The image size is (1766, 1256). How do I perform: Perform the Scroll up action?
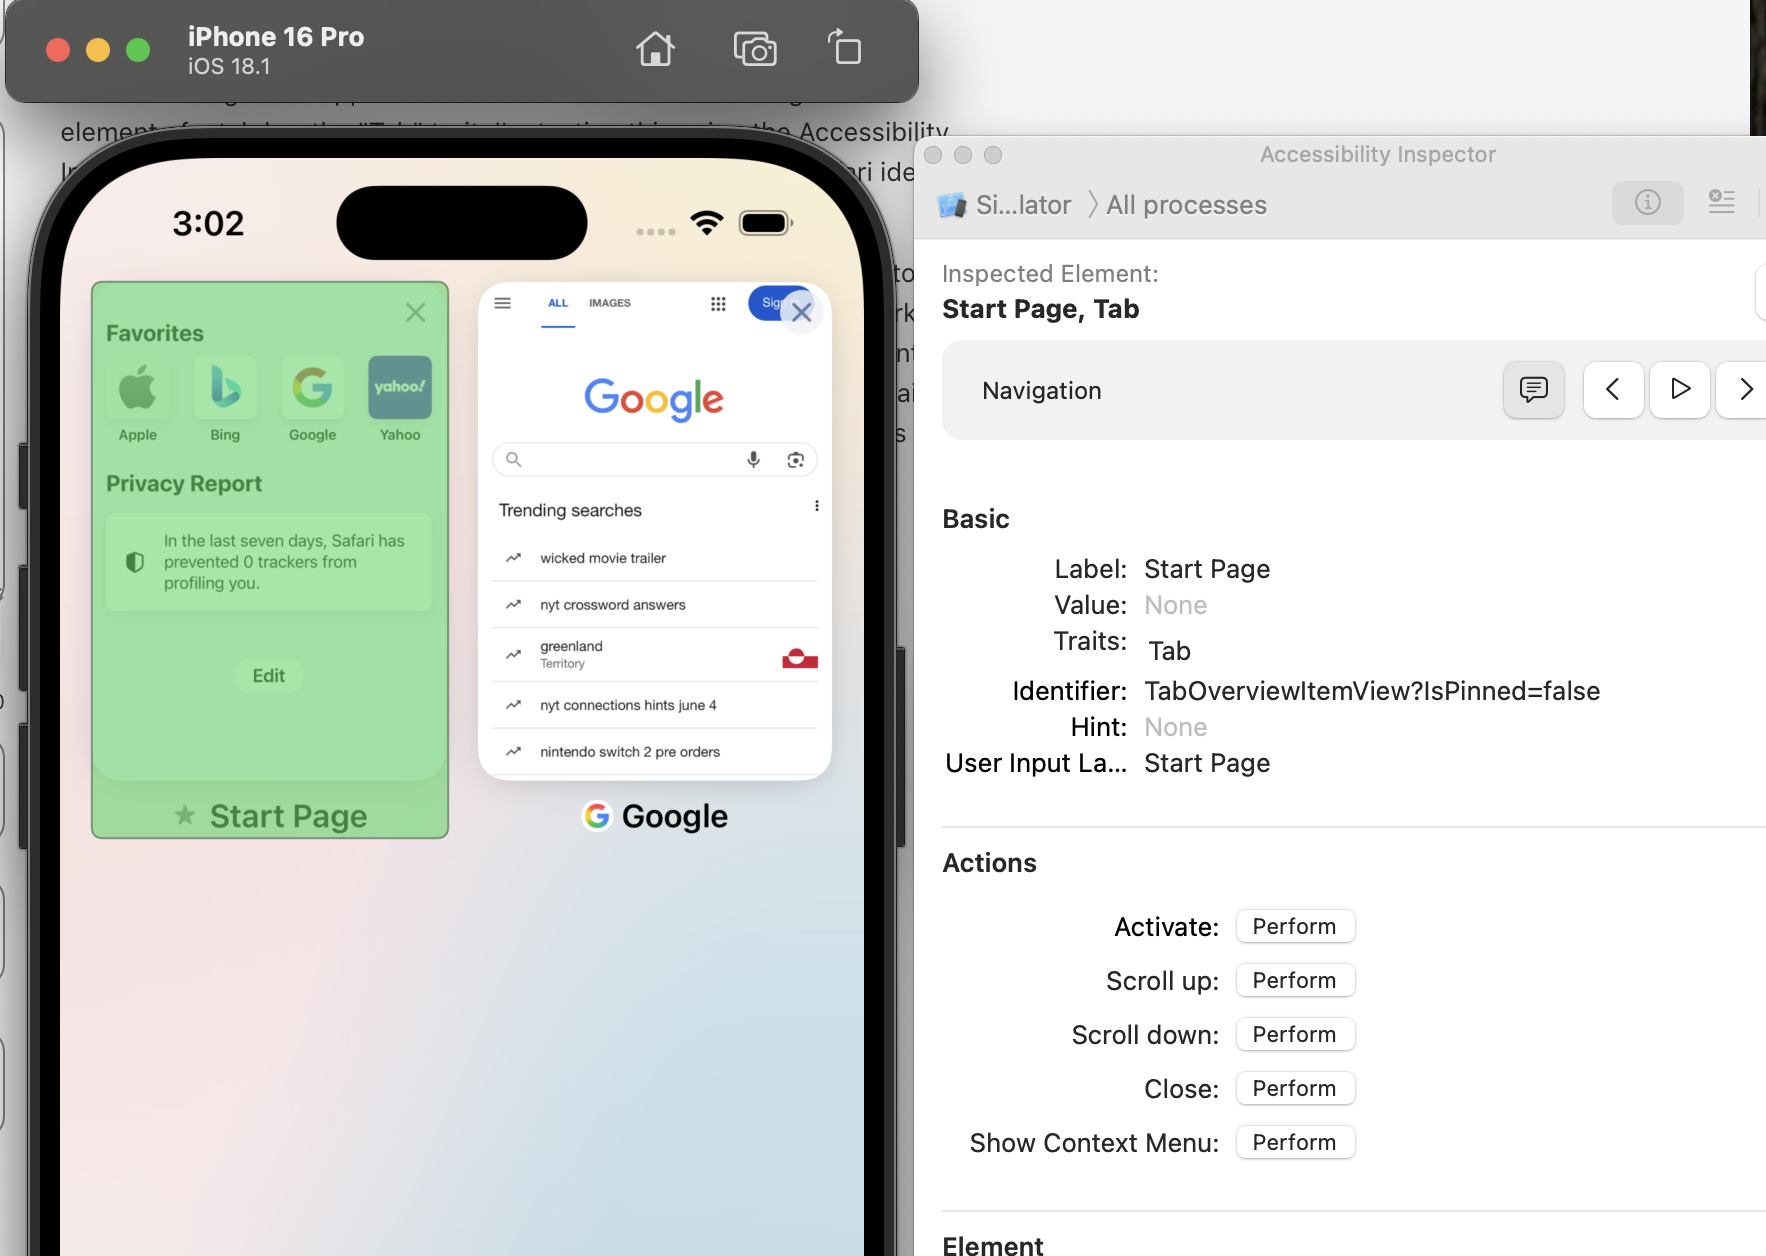tap(1295, 980)
